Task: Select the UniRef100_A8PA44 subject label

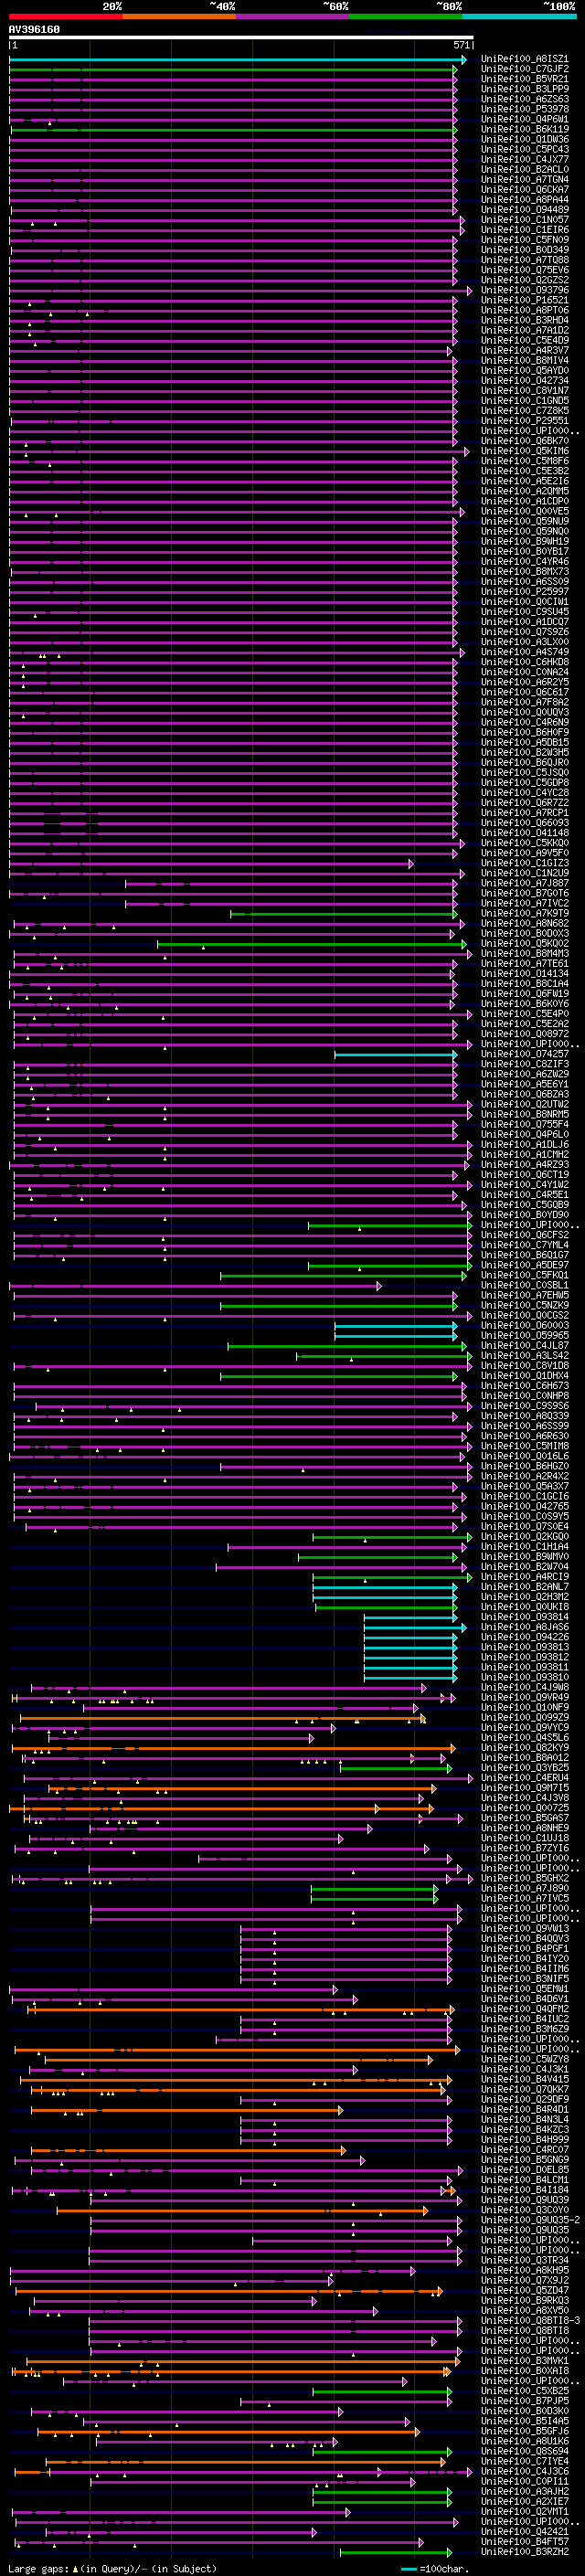Action: coord(525,200)
